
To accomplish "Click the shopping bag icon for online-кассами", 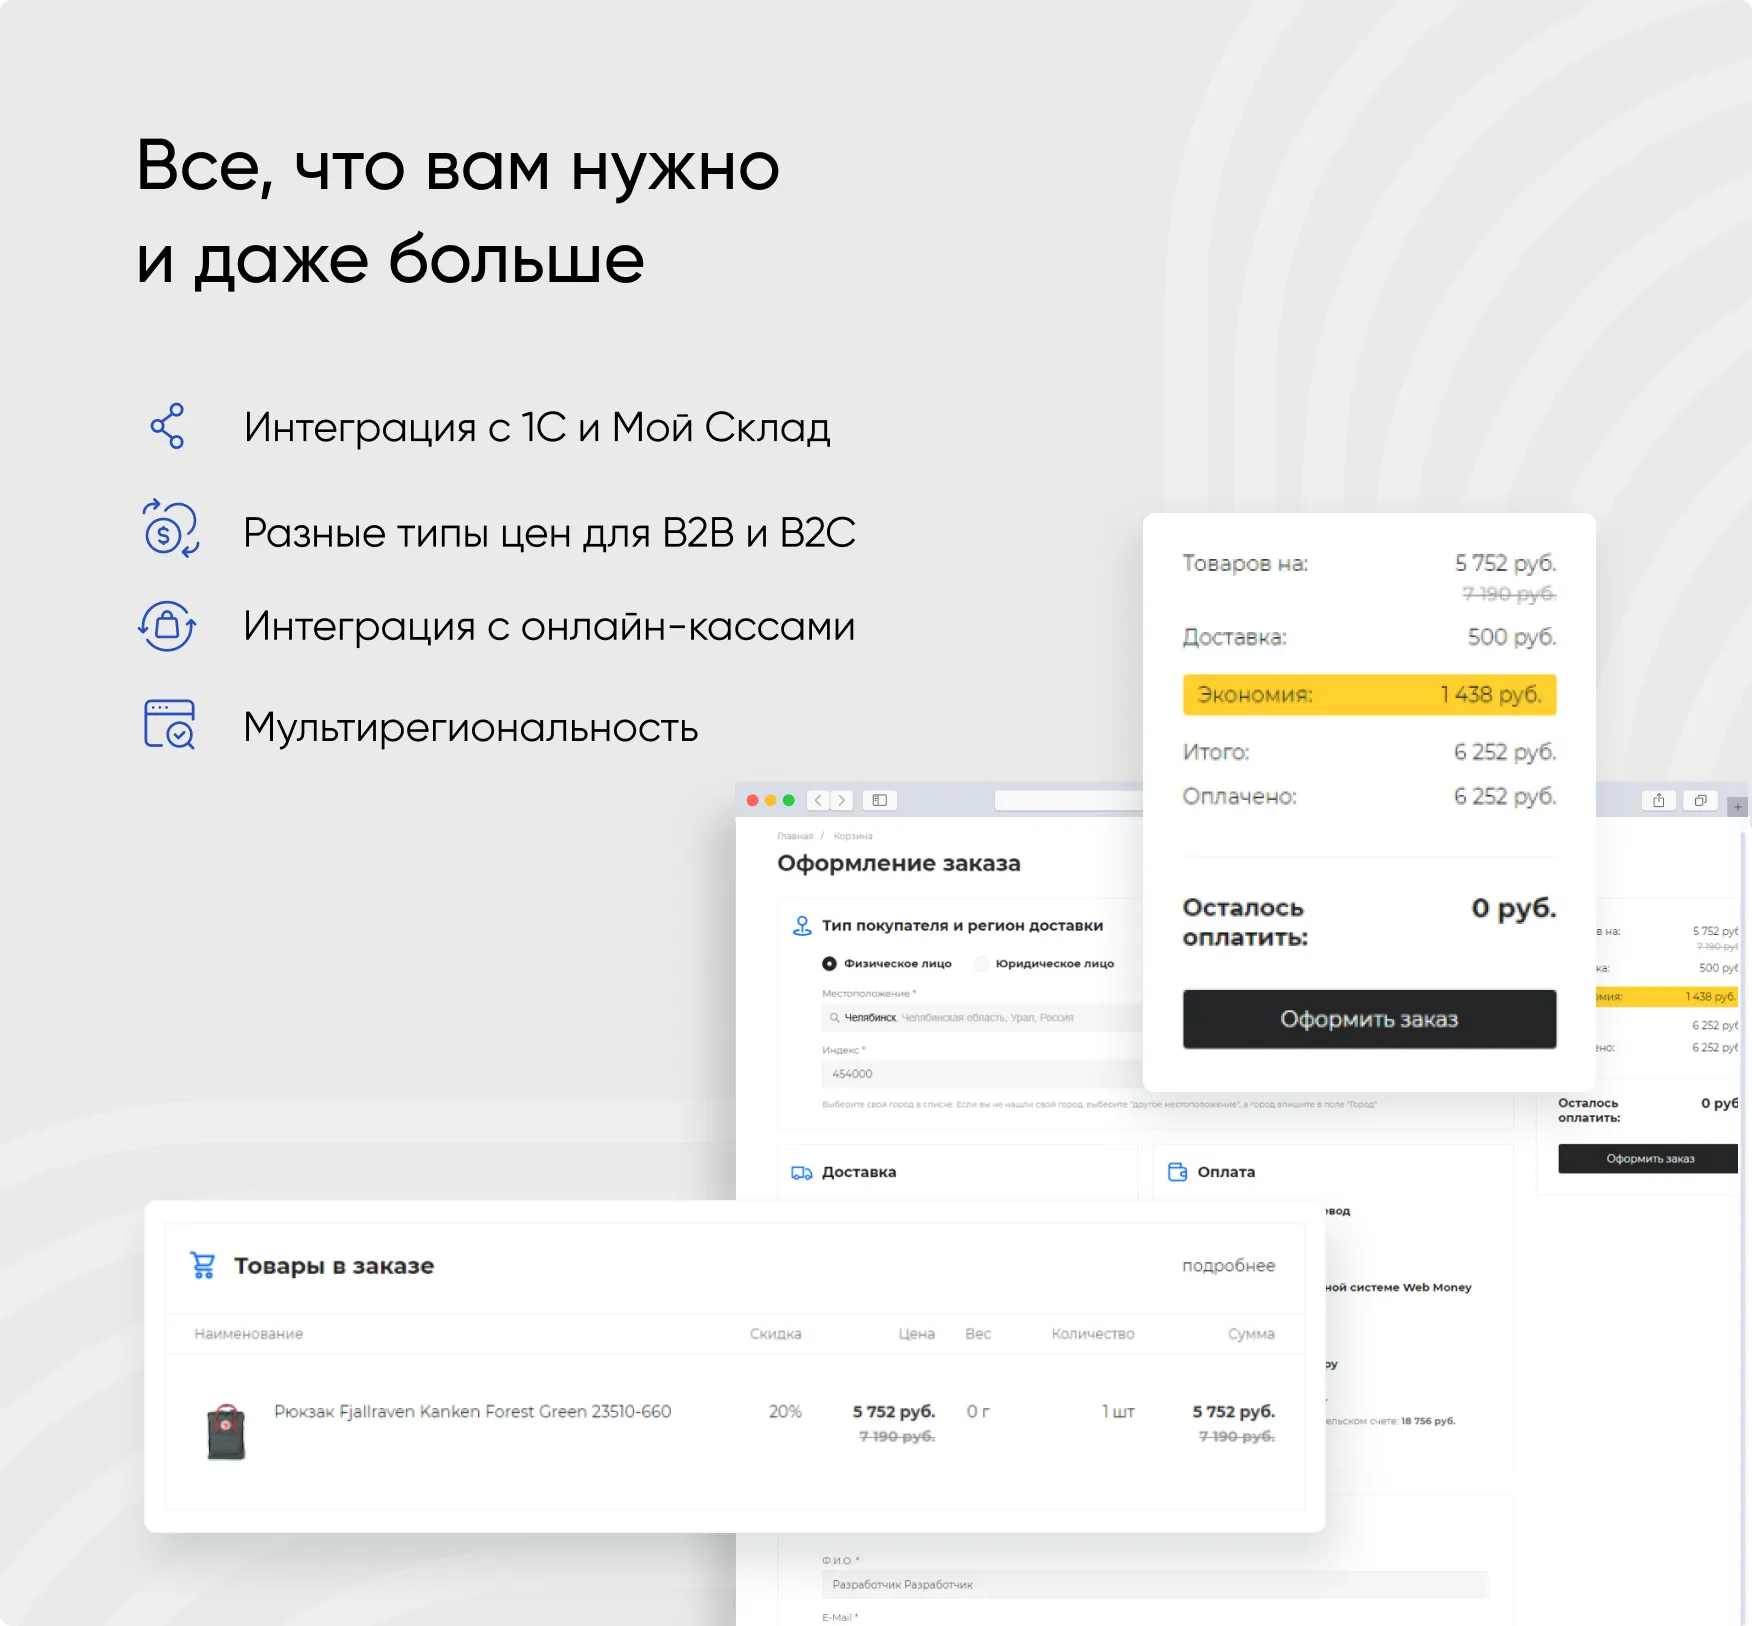I will click(167, 626).
